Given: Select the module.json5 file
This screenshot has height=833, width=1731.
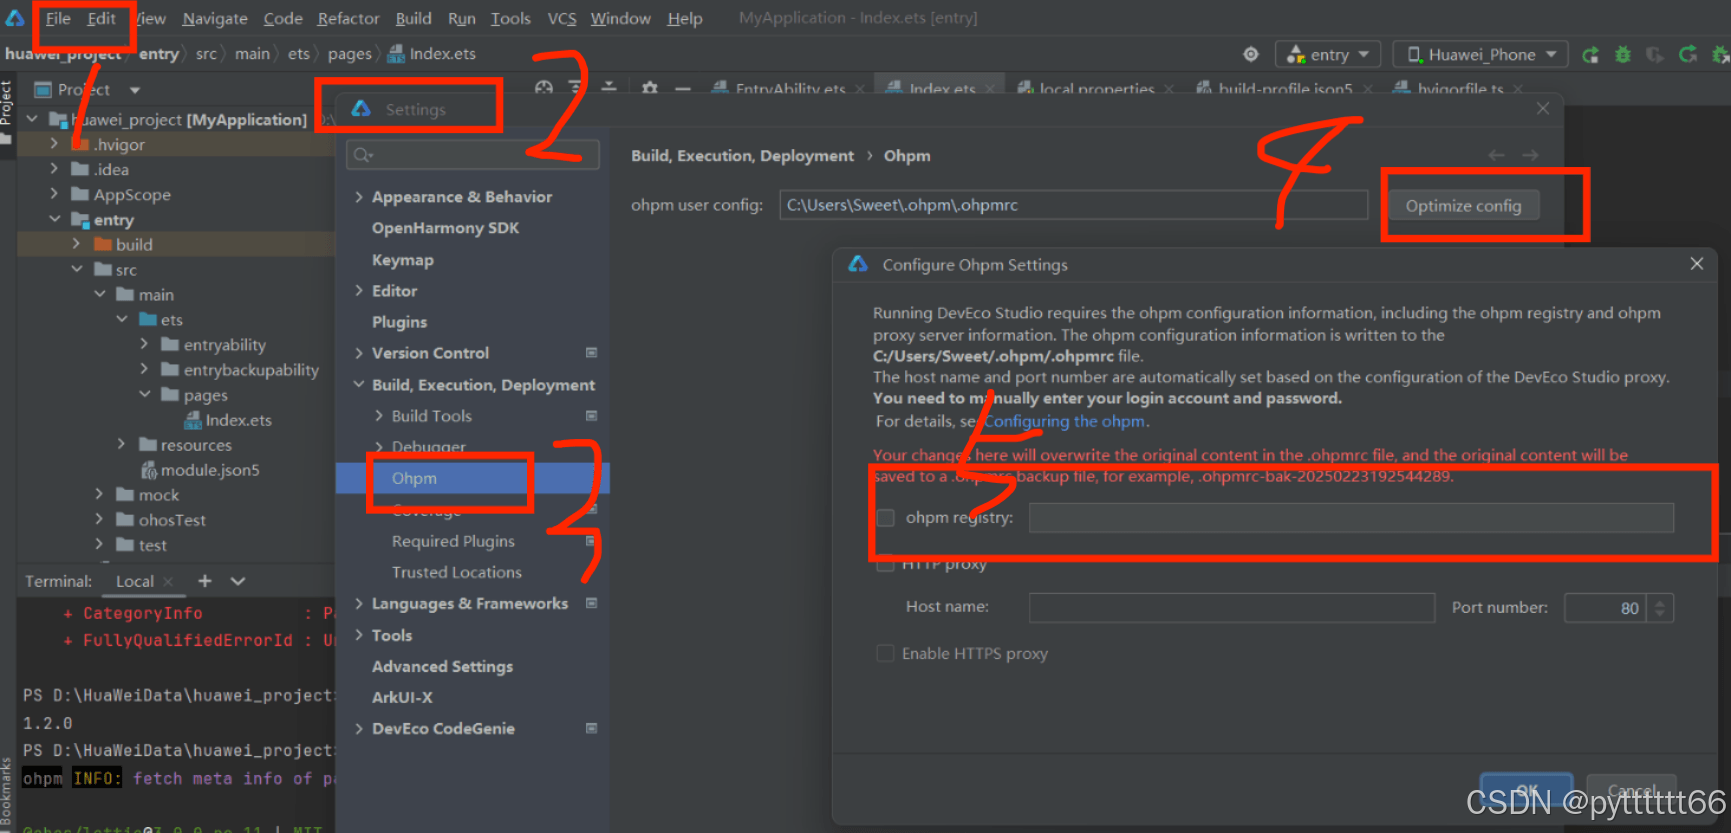Looking at the screenshot, I should [x=209, y=470].
